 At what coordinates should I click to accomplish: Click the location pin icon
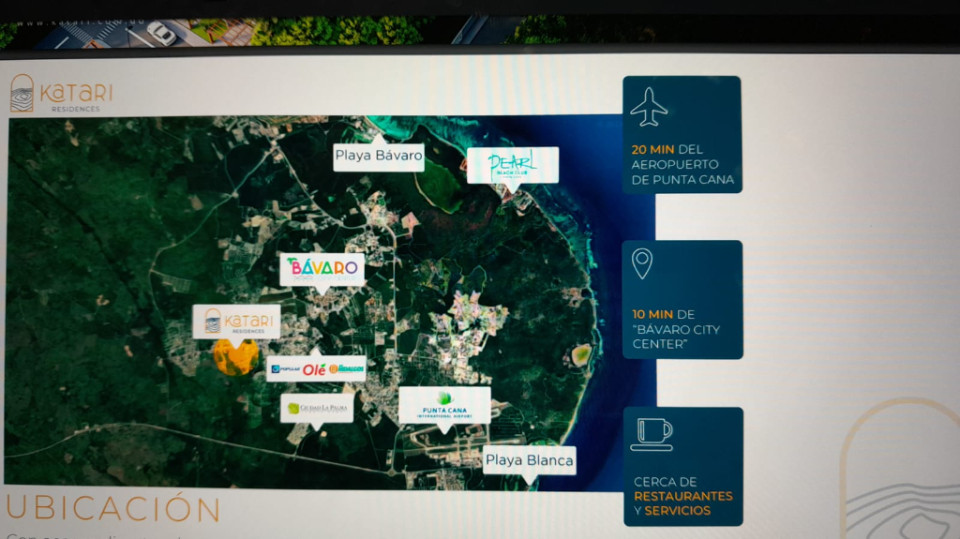click(x=642, y=264)
